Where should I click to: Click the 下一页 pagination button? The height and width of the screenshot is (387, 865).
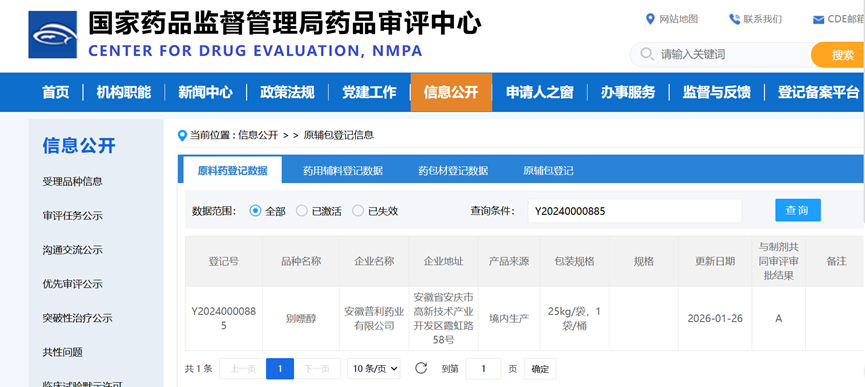pyautogui.click(x=317, y=369)
